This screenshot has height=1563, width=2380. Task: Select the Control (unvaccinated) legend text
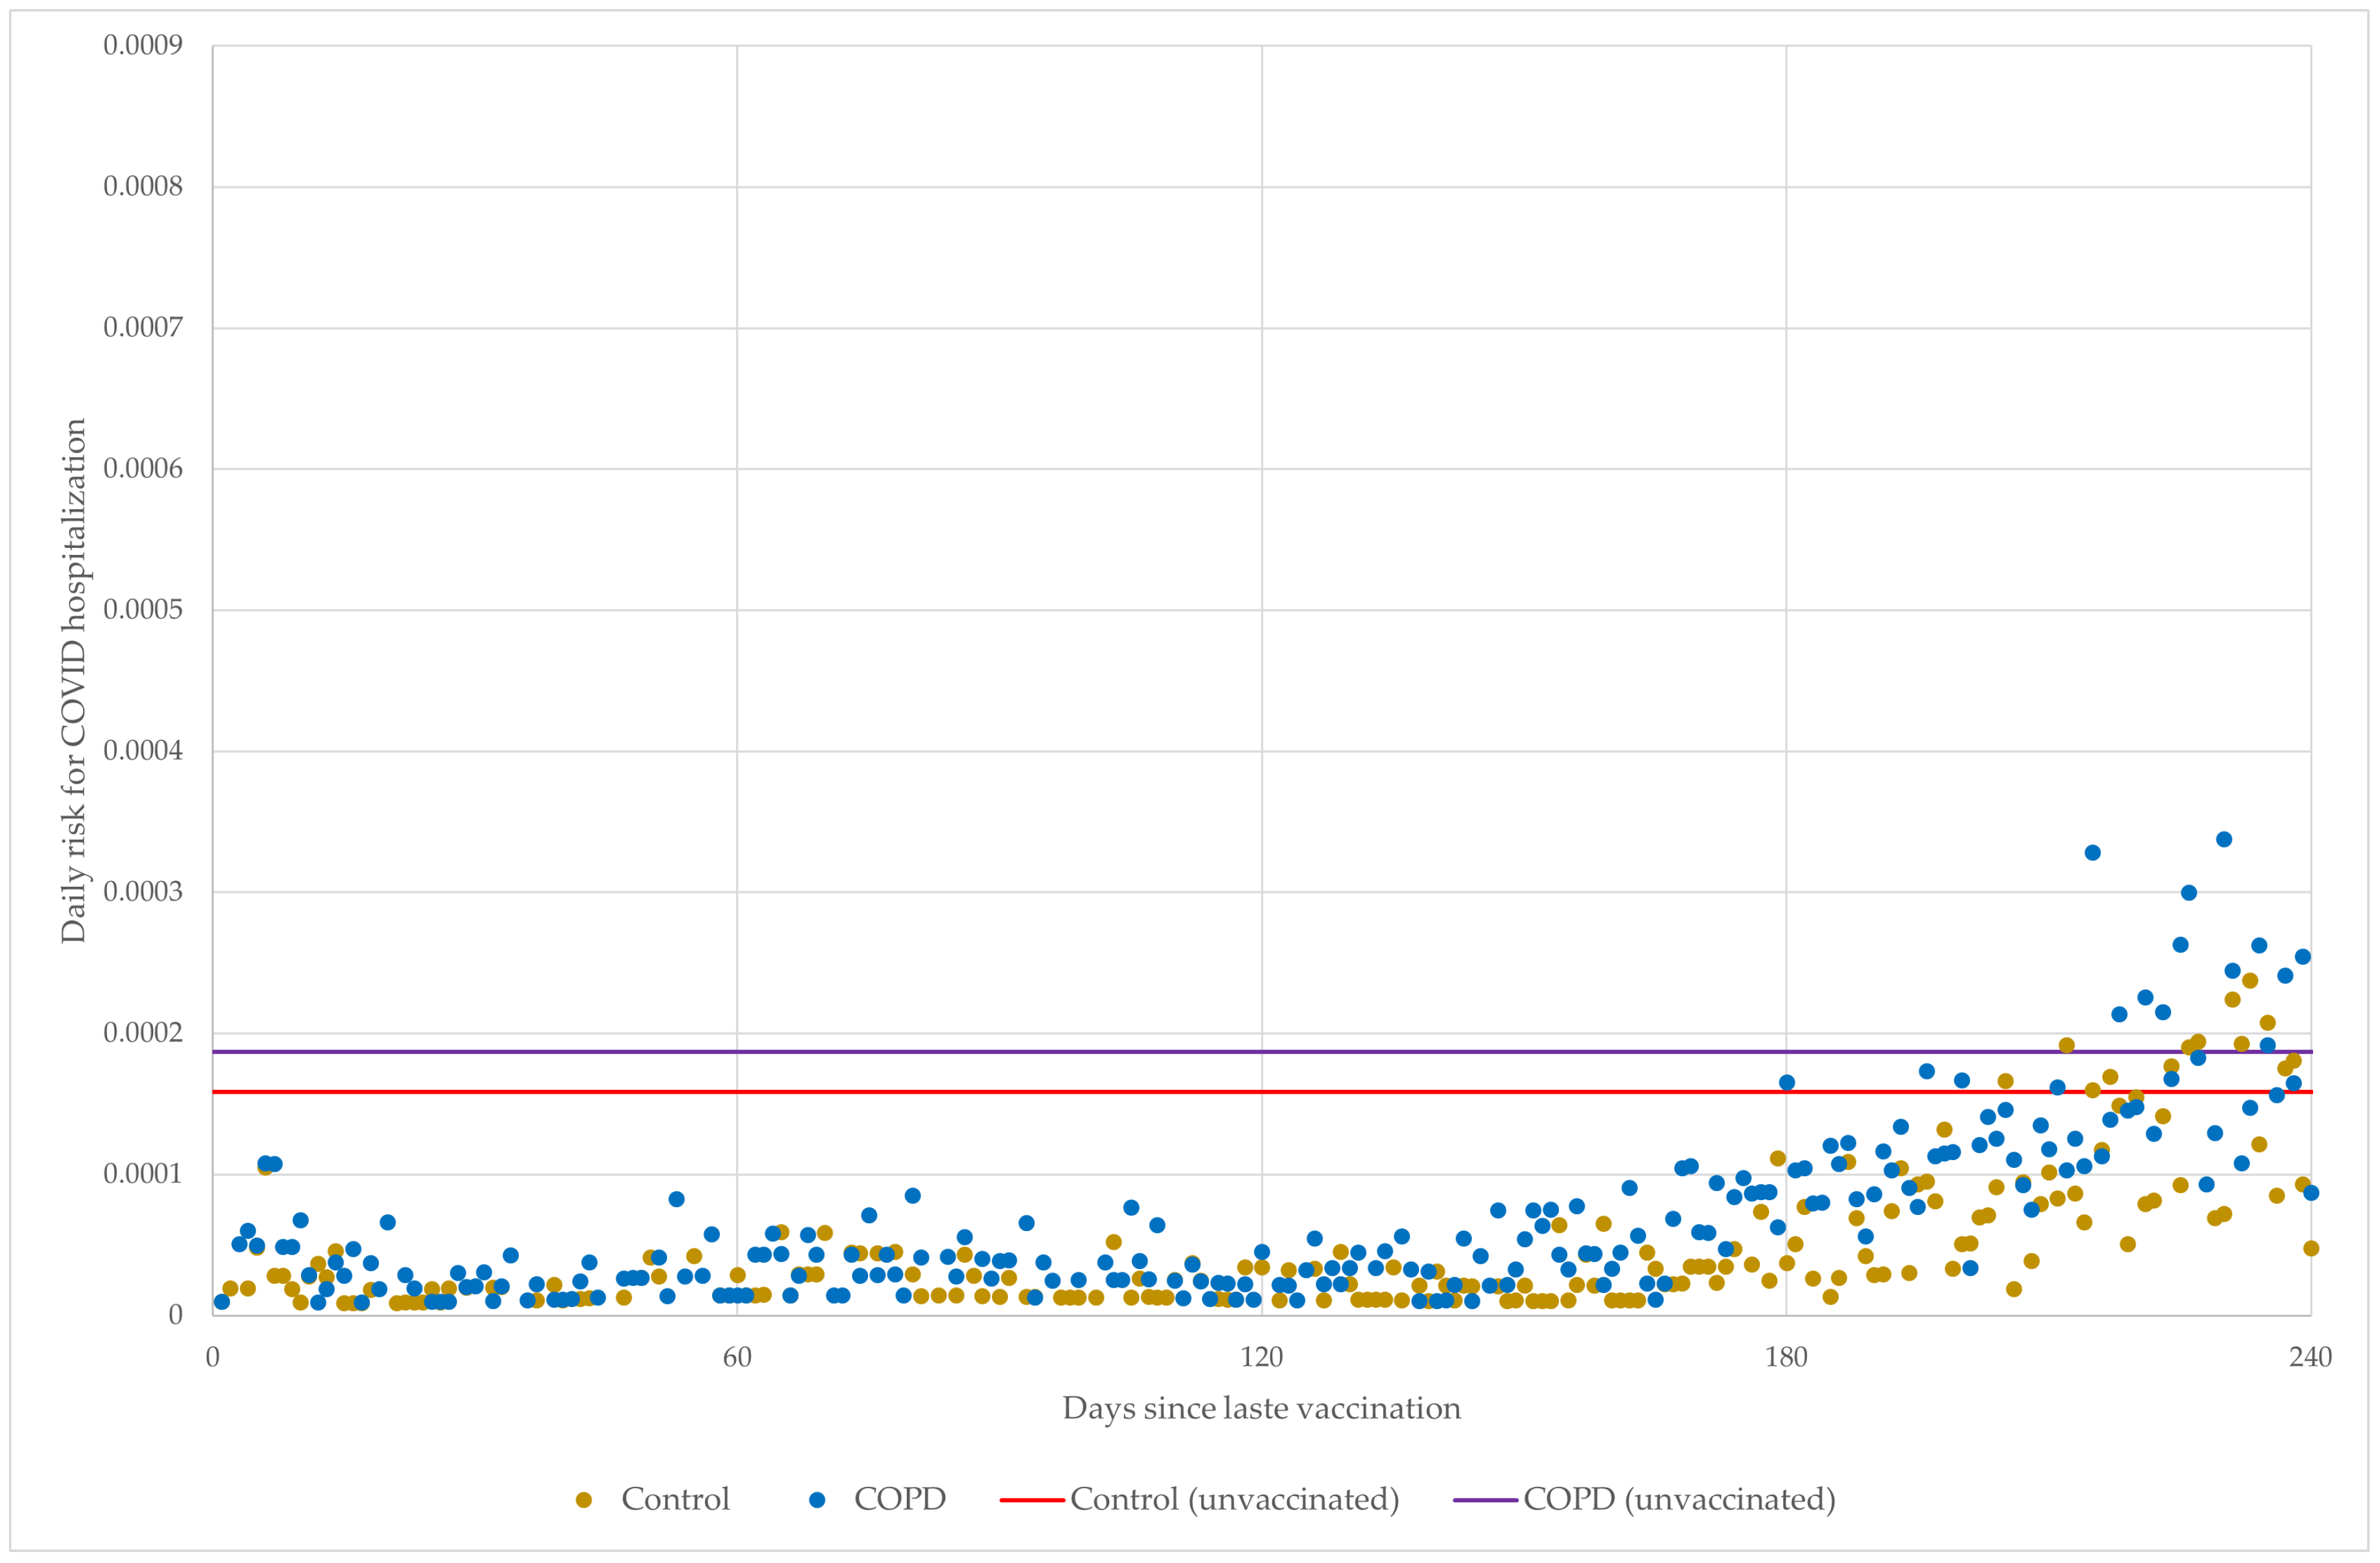(1234, 1499)
